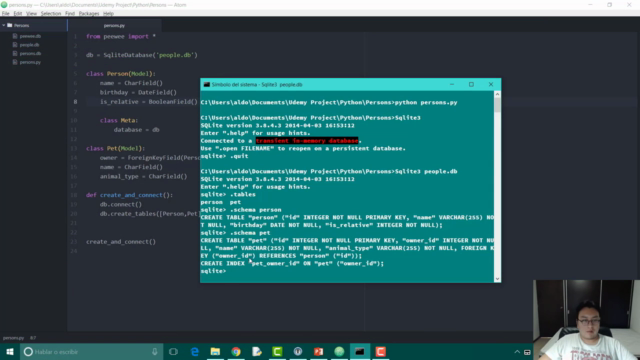Restore down the Atom window

click(x=610, y=5)
